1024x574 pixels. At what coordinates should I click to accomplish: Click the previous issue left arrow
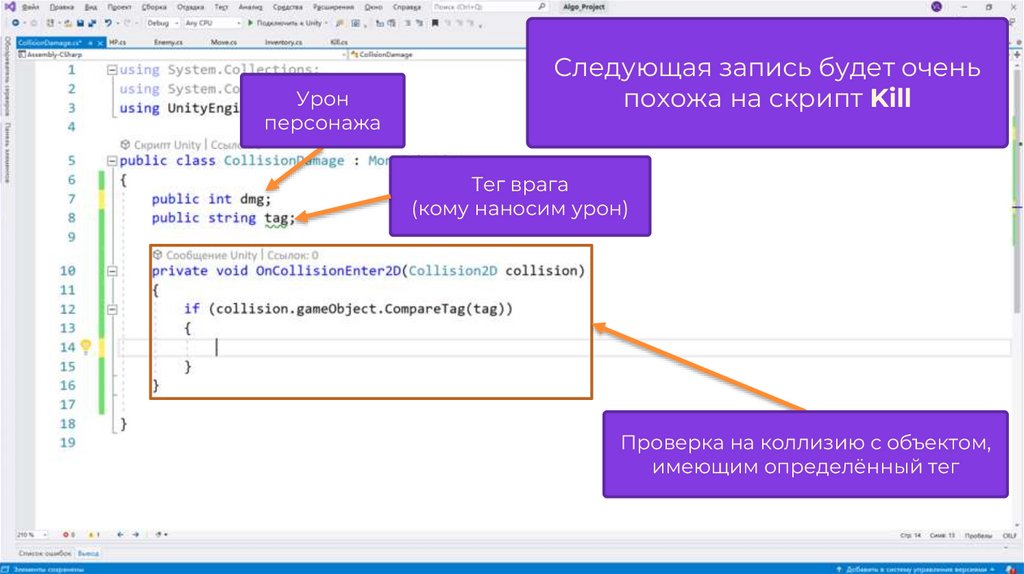click(x=120, y=534)
